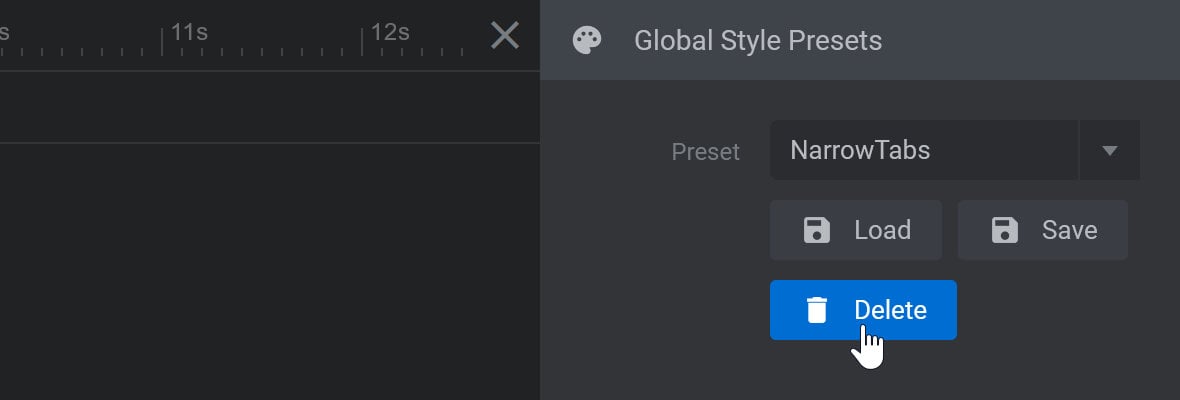Screen dimensions: 1180x400
Task: Click the trash can icon on Delete
Action: pyautogui.click(x=817, y=310)
